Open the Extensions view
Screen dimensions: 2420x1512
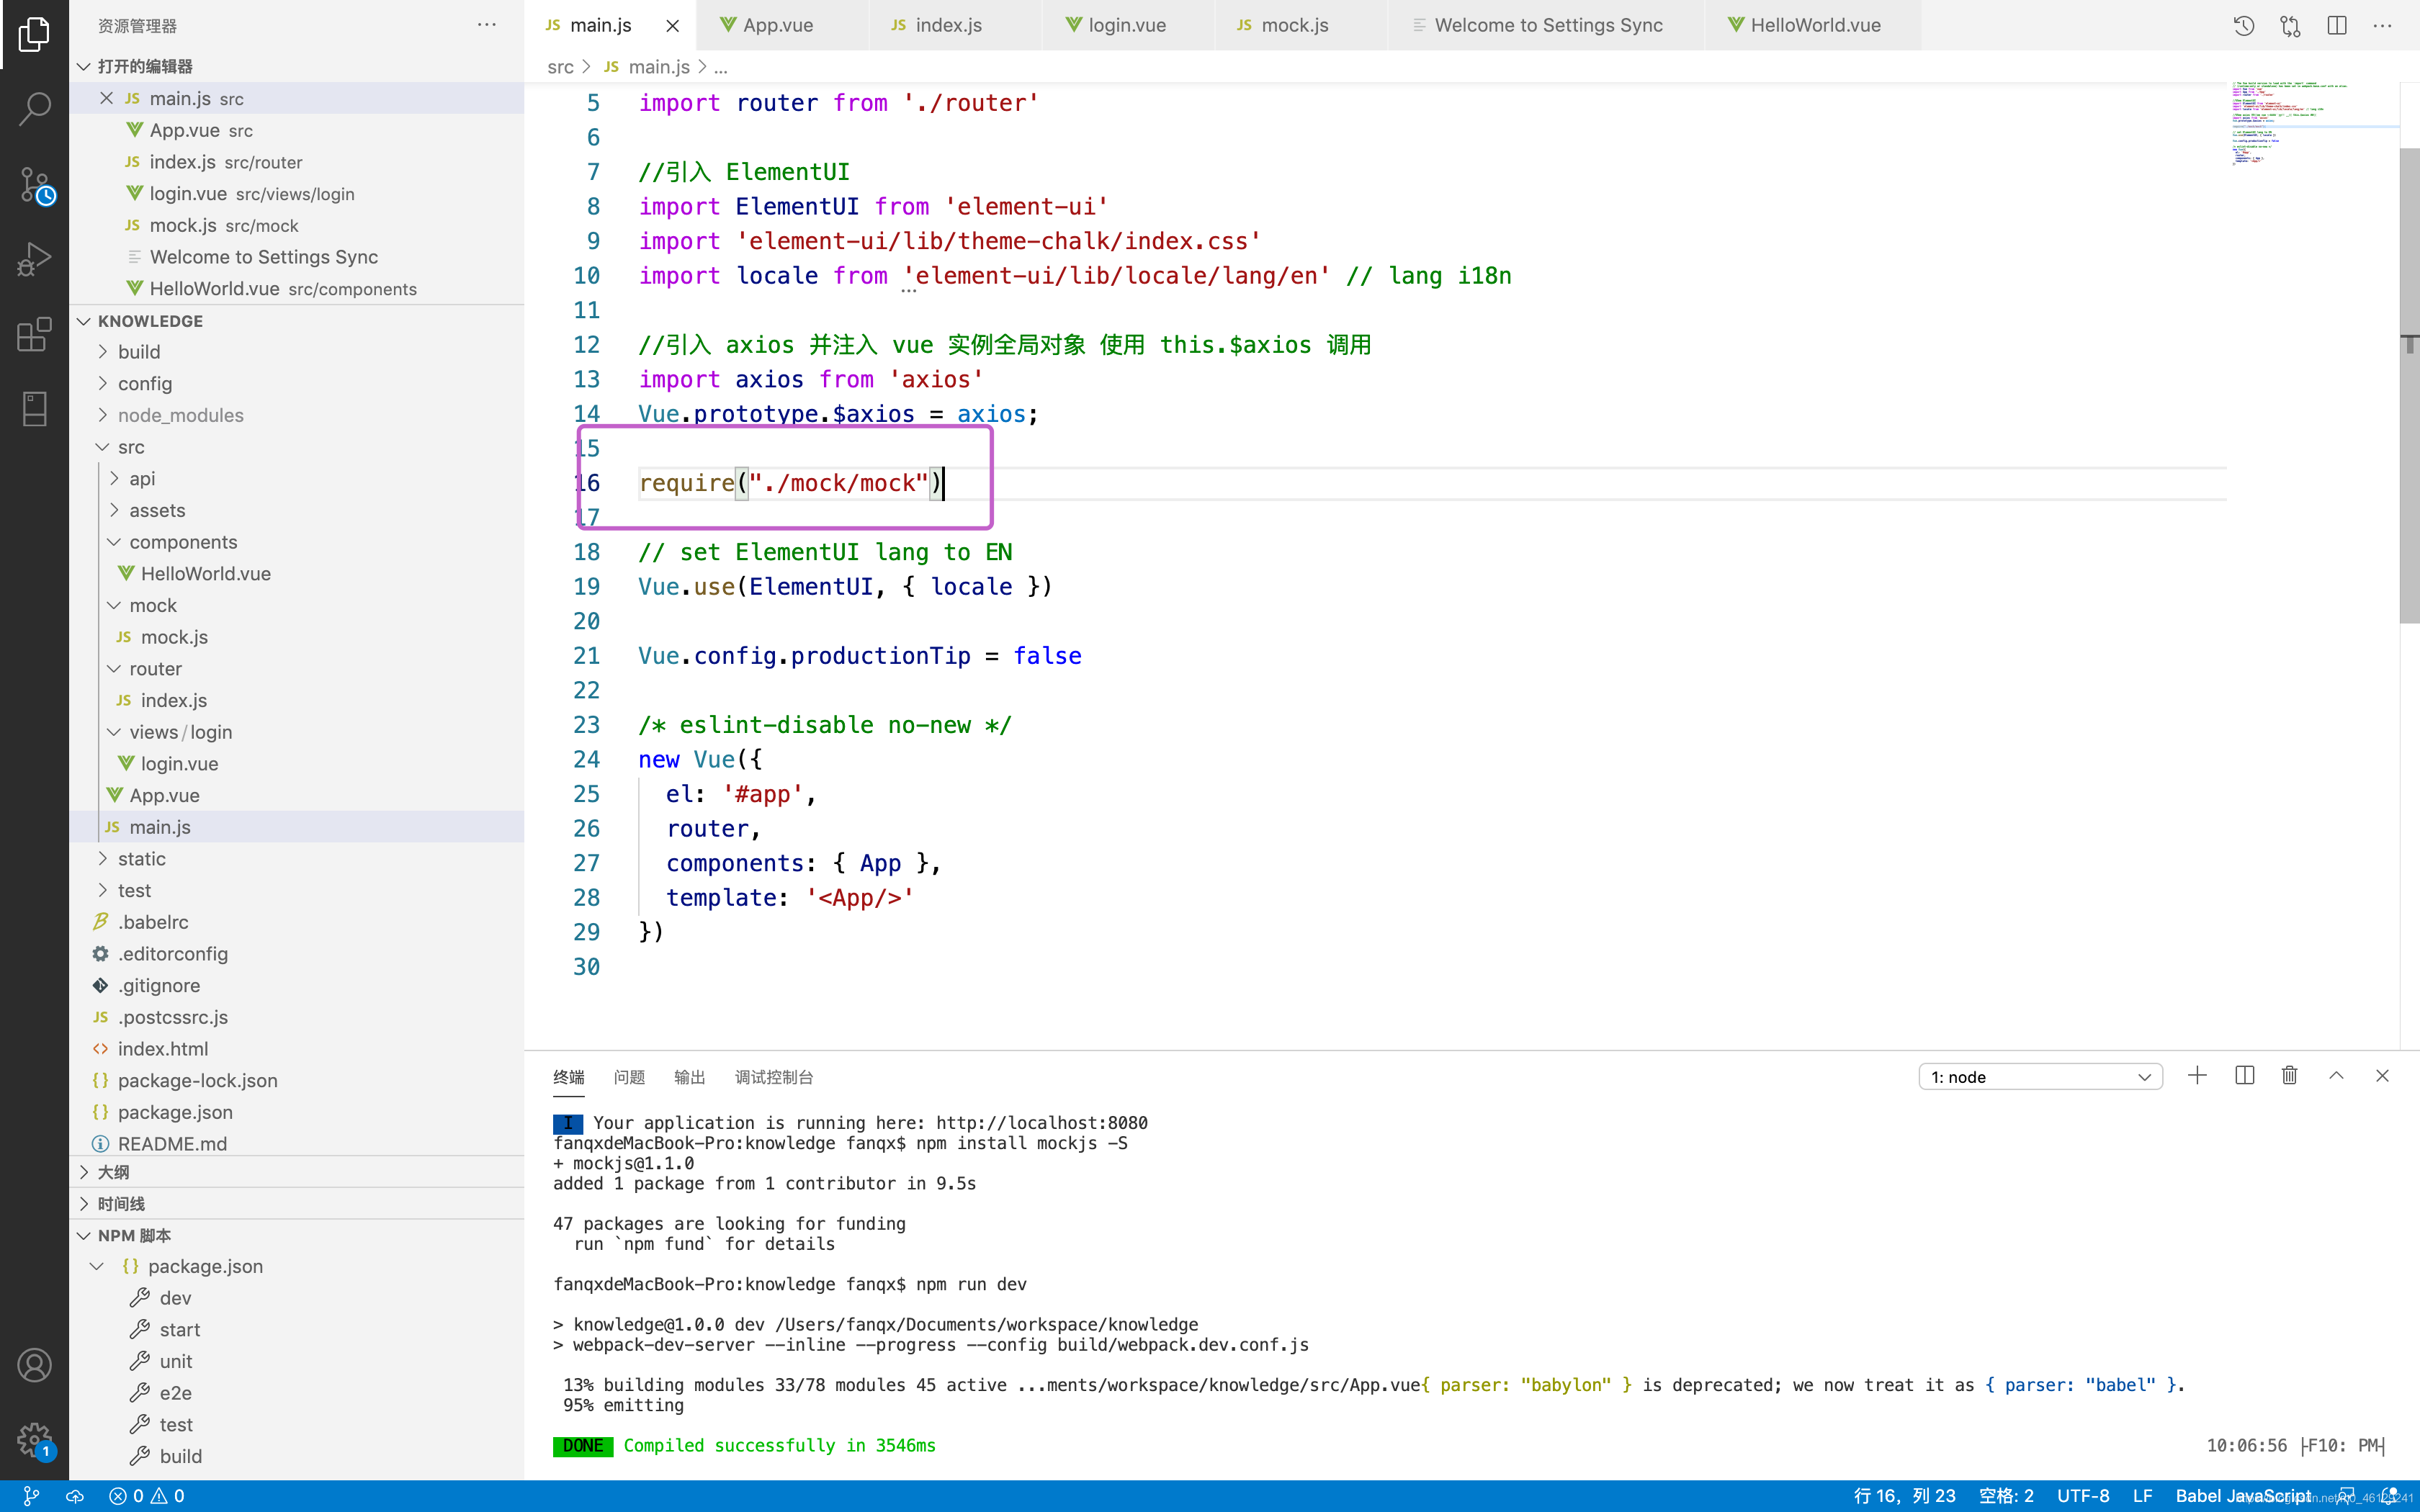tap(34, 334)
